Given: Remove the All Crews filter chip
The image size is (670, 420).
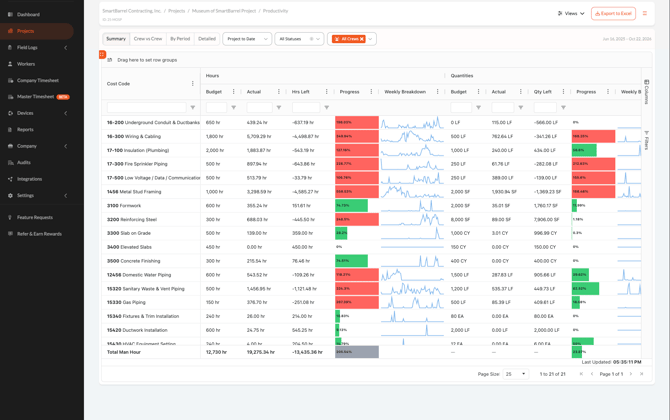Looking at the screenshot, I should (x=362, y=39).
